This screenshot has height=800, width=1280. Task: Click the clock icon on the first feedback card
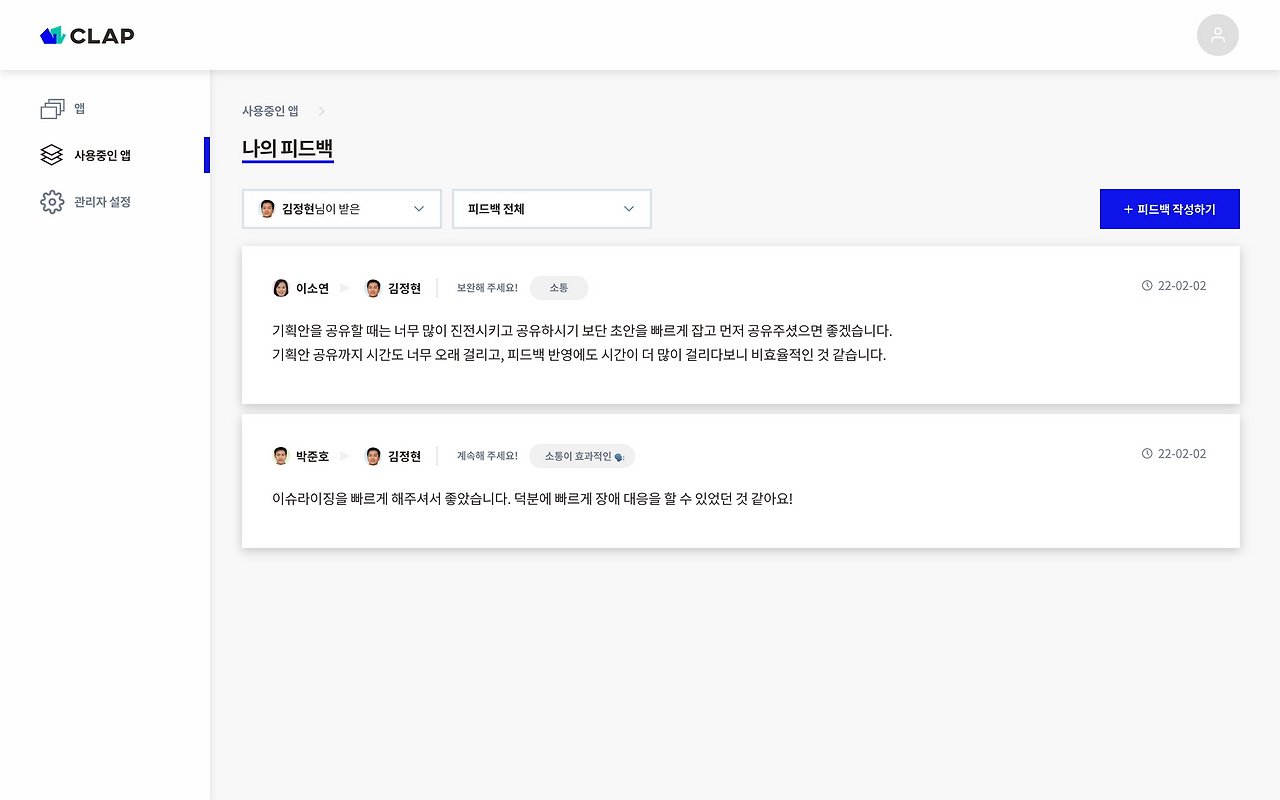(1147, 285)
